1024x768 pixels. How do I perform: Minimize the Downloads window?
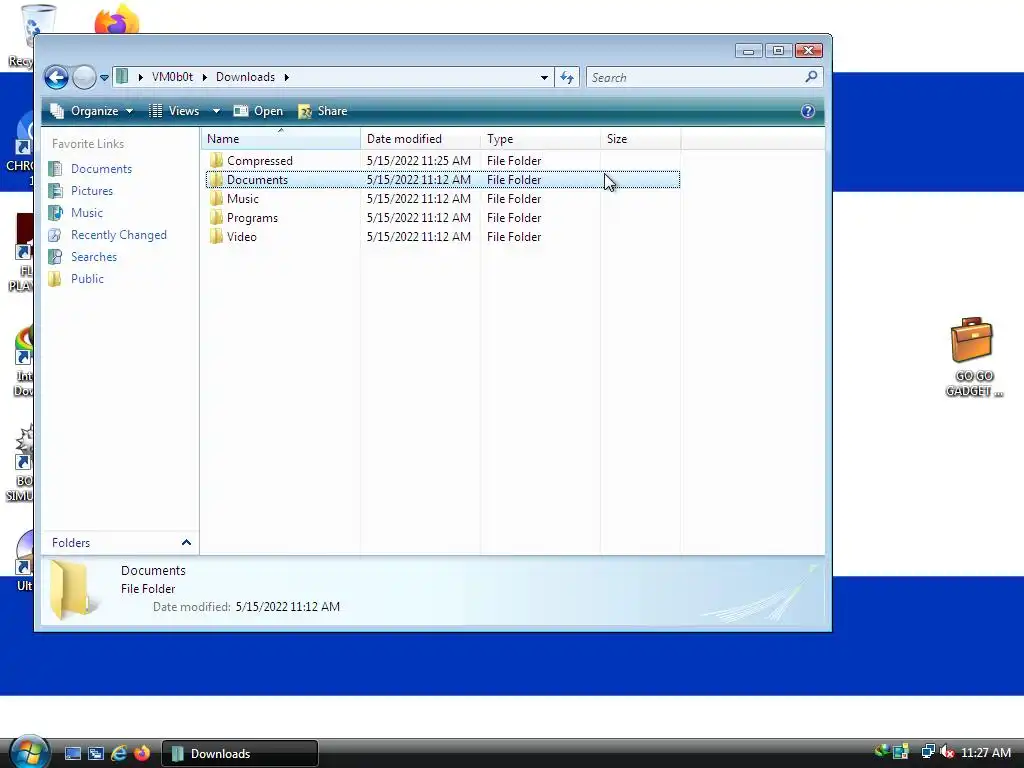click(x=748, y=50)
